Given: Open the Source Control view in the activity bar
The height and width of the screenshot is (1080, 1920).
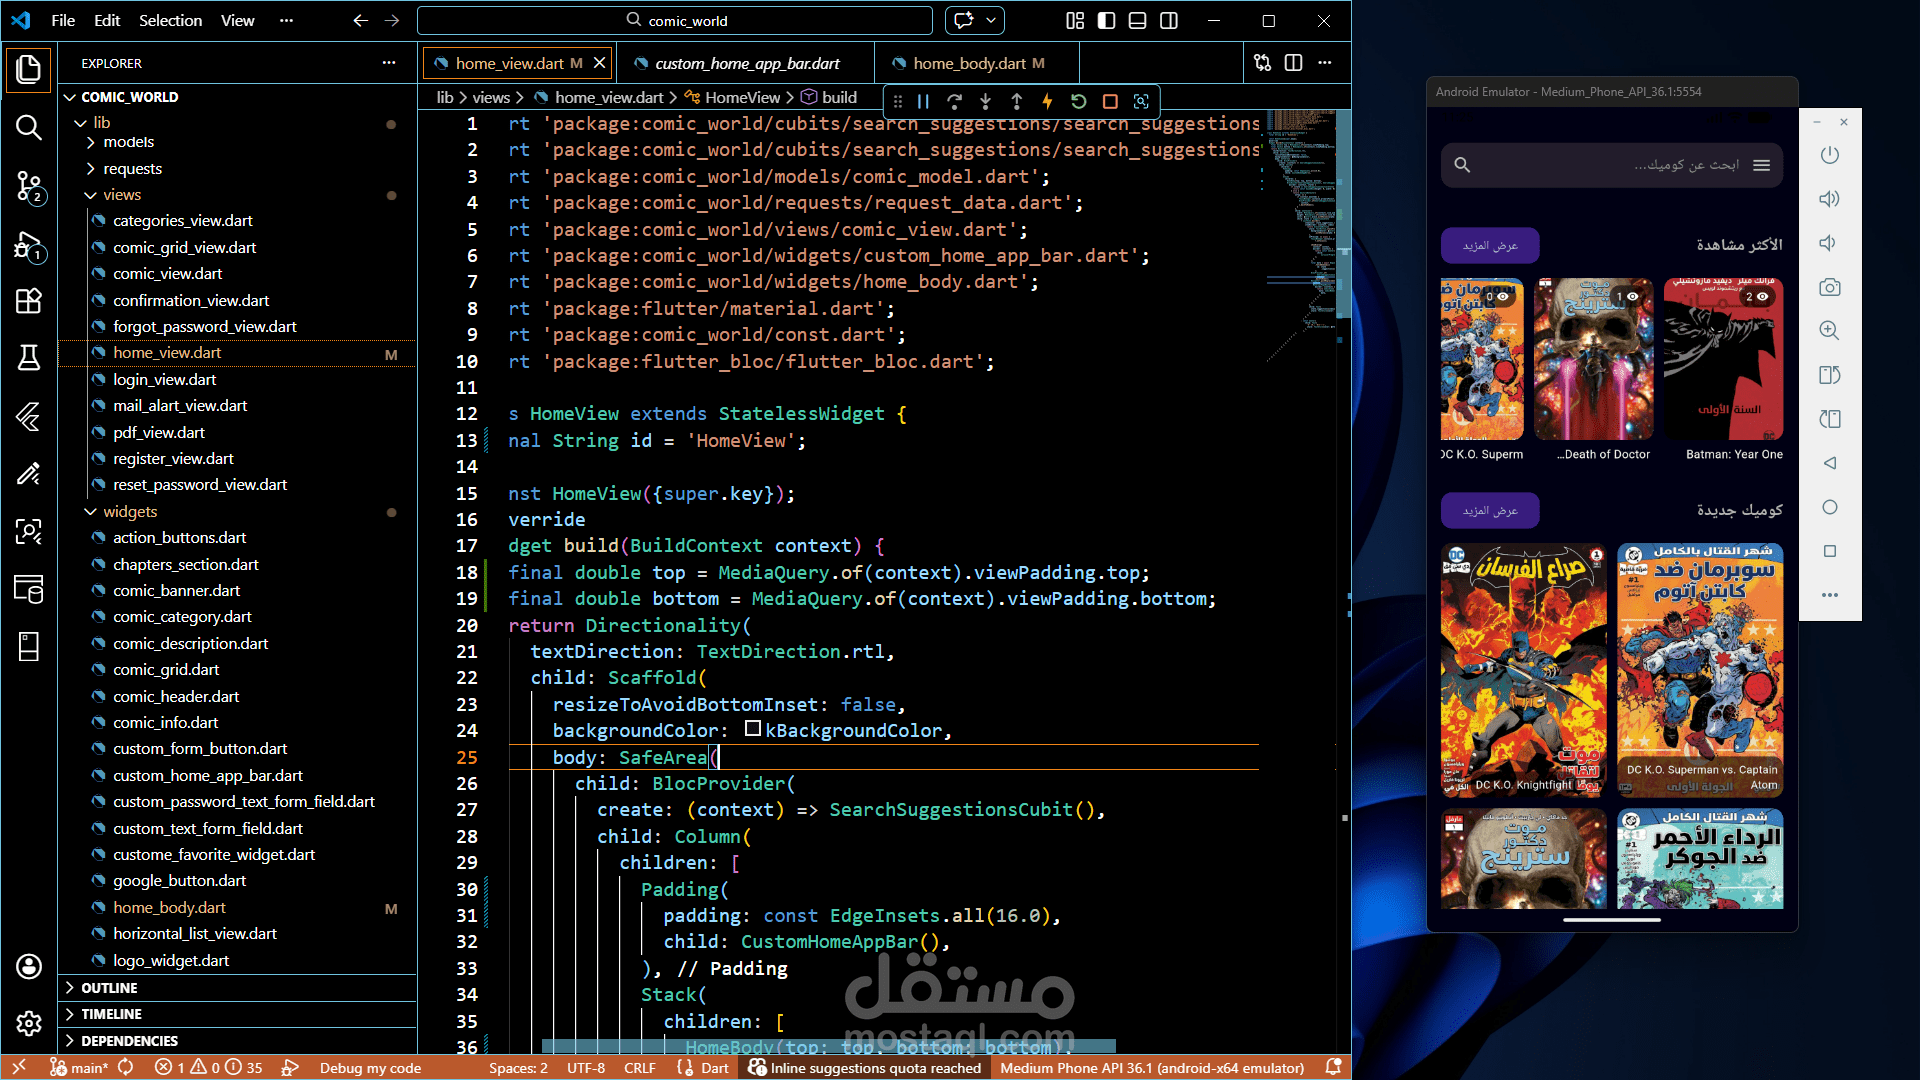Looking at the screenshot, I should click(29, 186).
